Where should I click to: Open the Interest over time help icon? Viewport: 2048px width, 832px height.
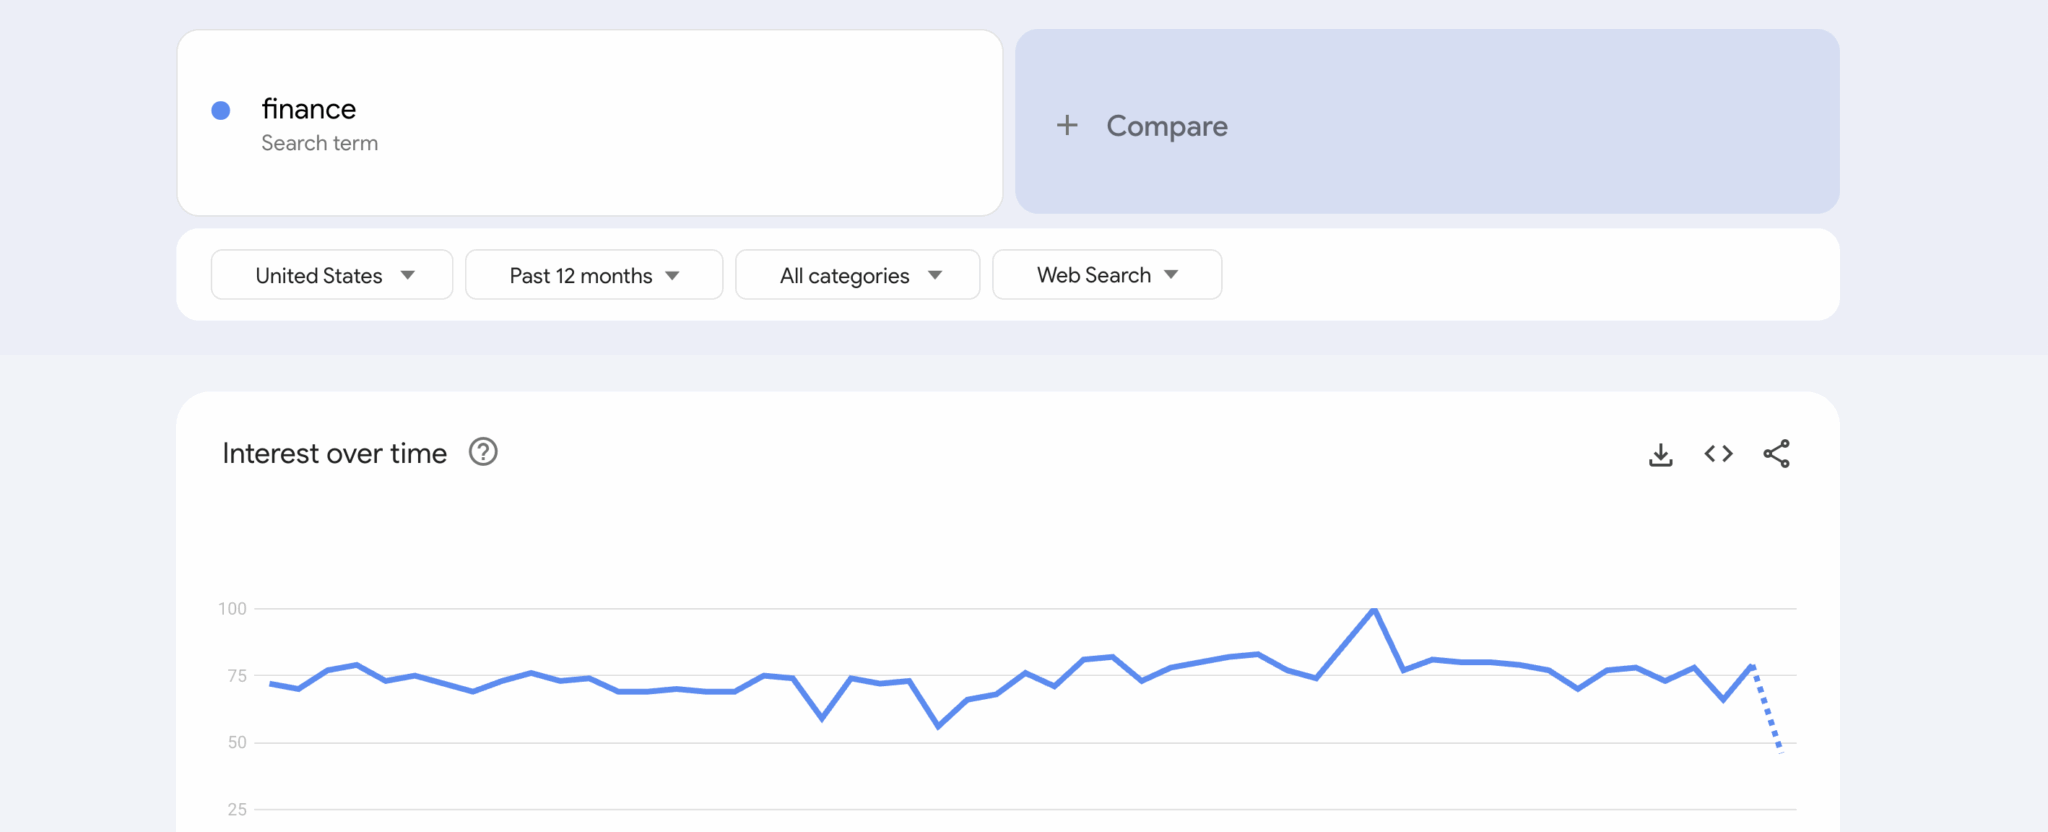coord(483,453)
